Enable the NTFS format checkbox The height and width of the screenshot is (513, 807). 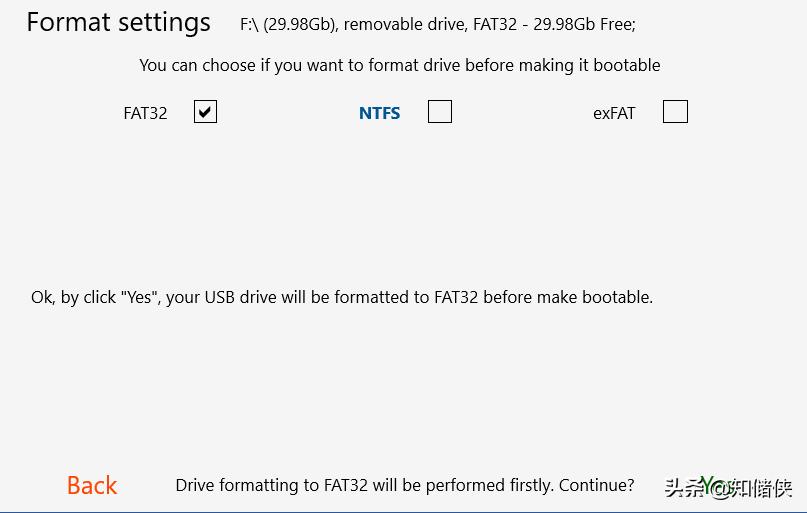click(x=440, y=112)
